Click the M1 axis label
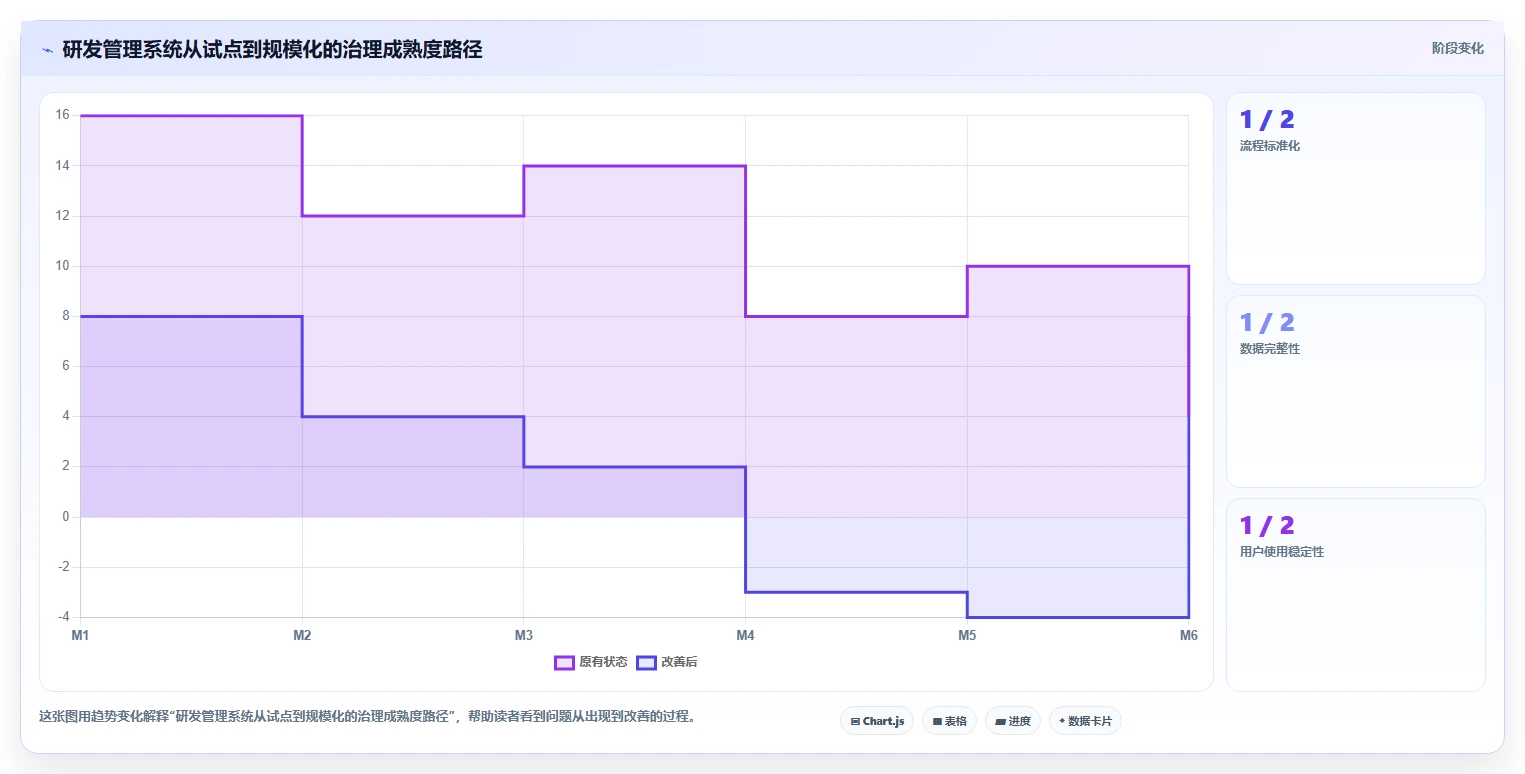Image resolution: width=1525 pixels, height=774 pixels. [x=81, y=635]
